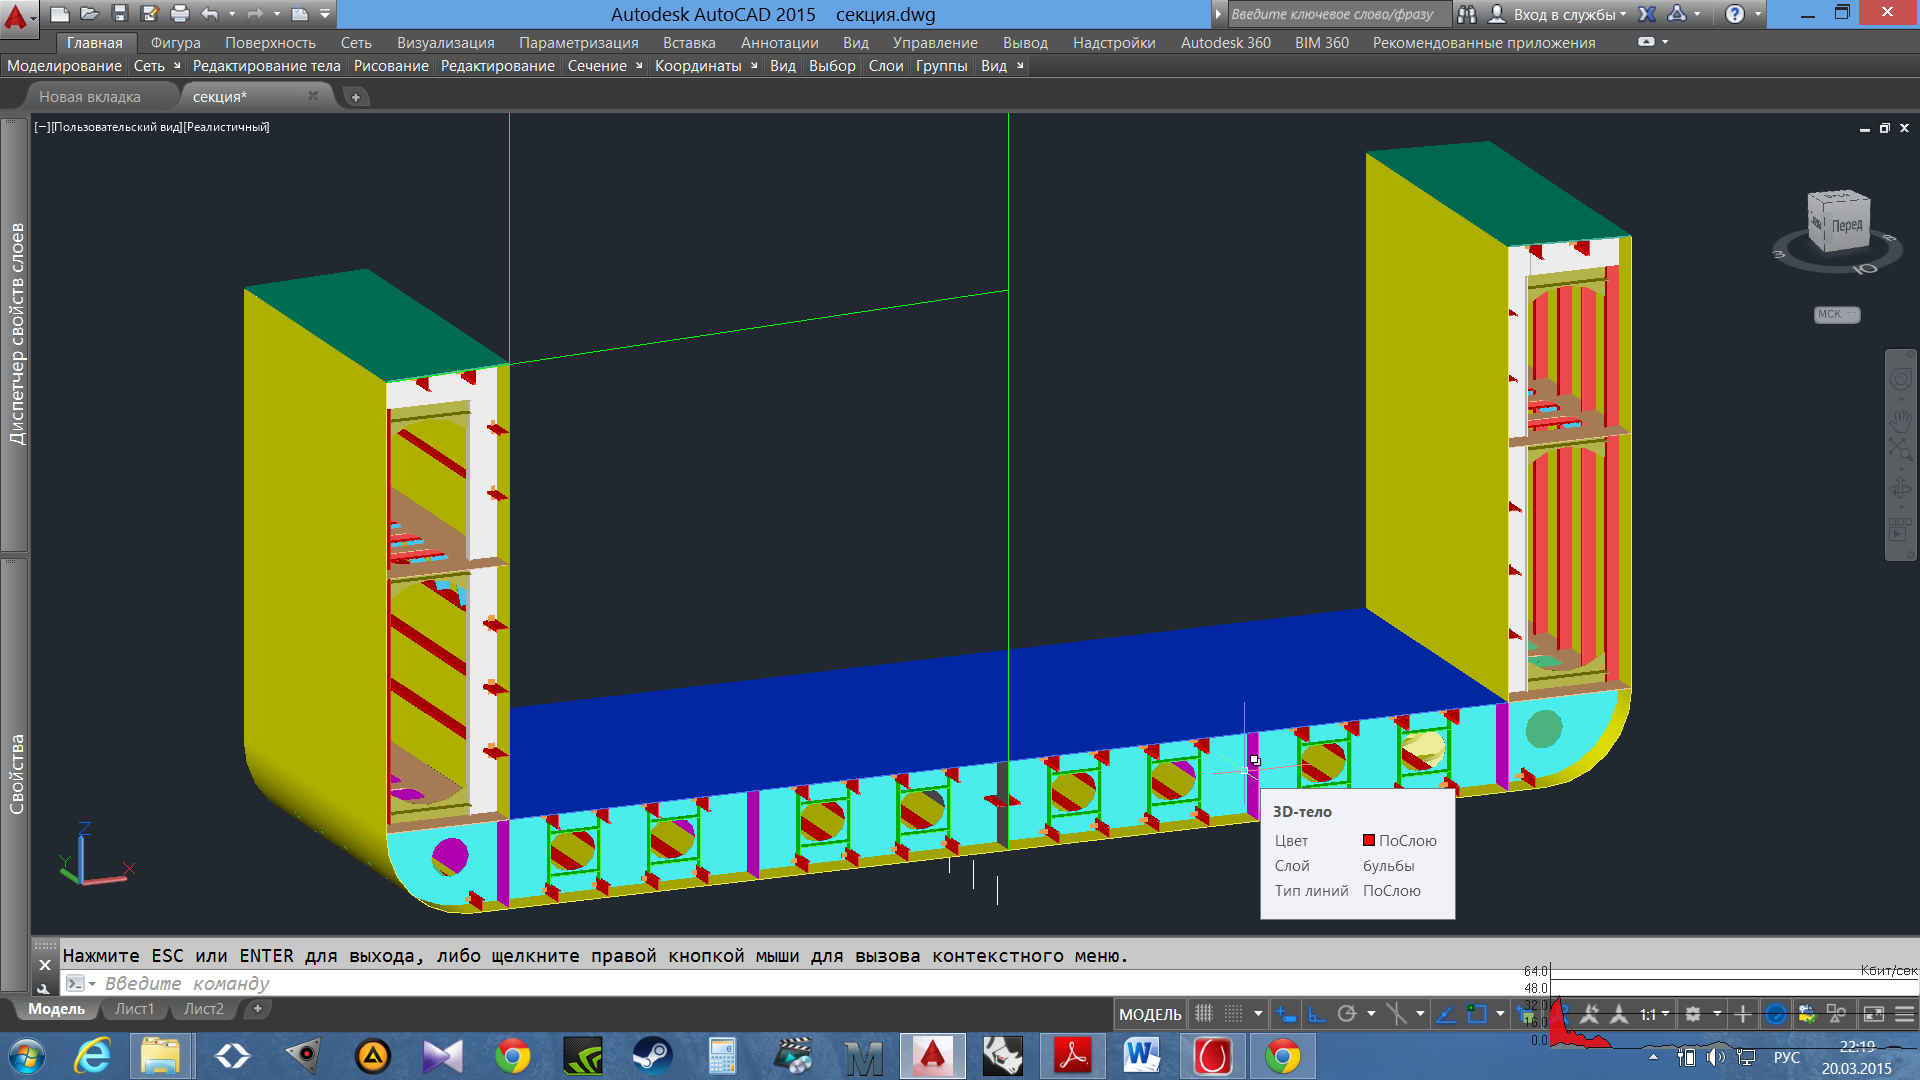
Task: Click the Zoom extents icon in navigation bar
Action: [x=1900, y=450]
